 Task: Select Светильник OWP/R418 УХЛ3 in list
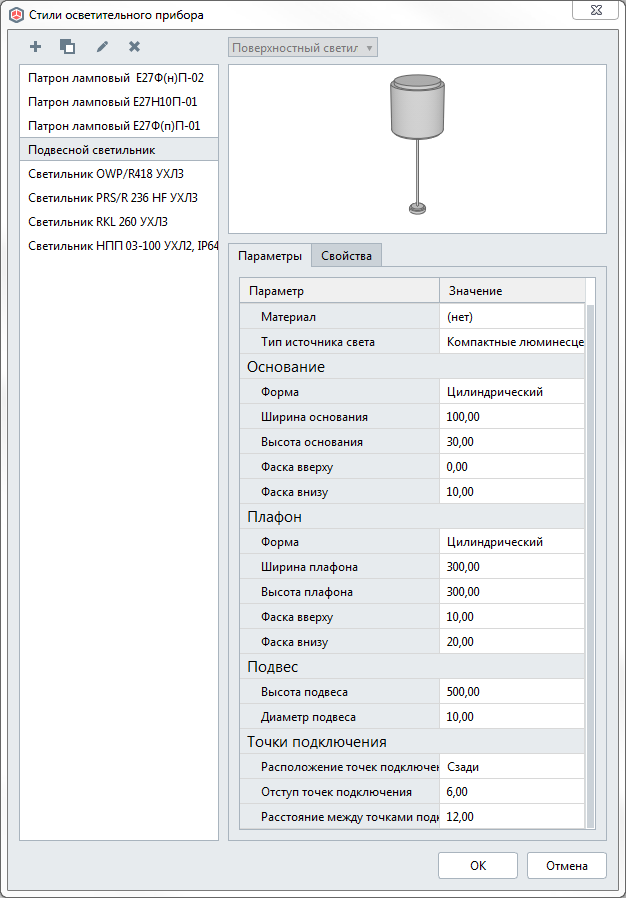click(119, 174)
